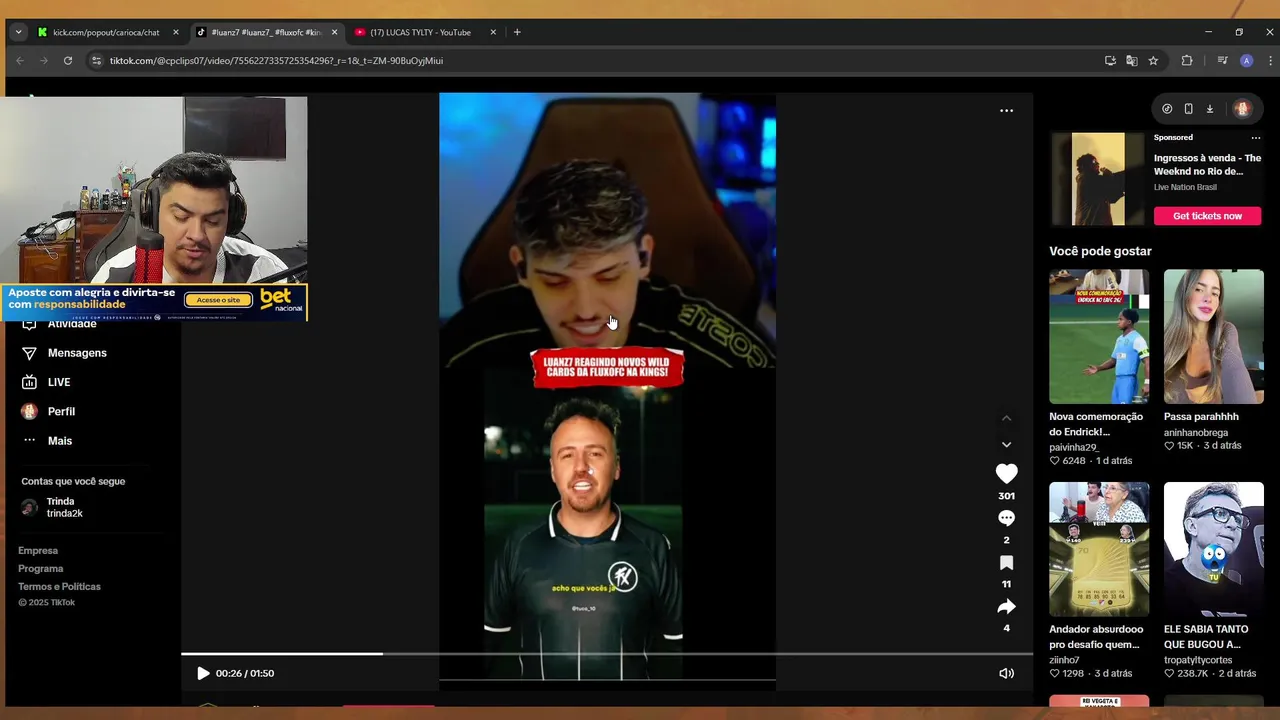Share the video with the arrow icon
The width and height of the screenshot is (1280, 720).
tap(1006, 607)
